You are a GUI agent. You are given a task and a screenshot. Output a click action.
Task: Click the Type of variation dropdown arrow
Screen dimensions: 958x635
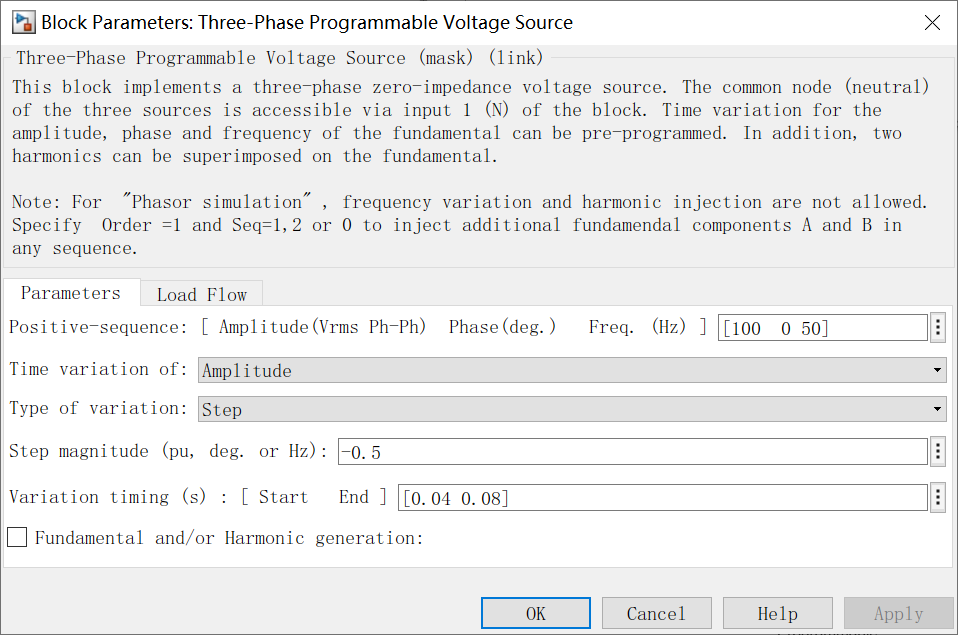(x=936, y=409)
